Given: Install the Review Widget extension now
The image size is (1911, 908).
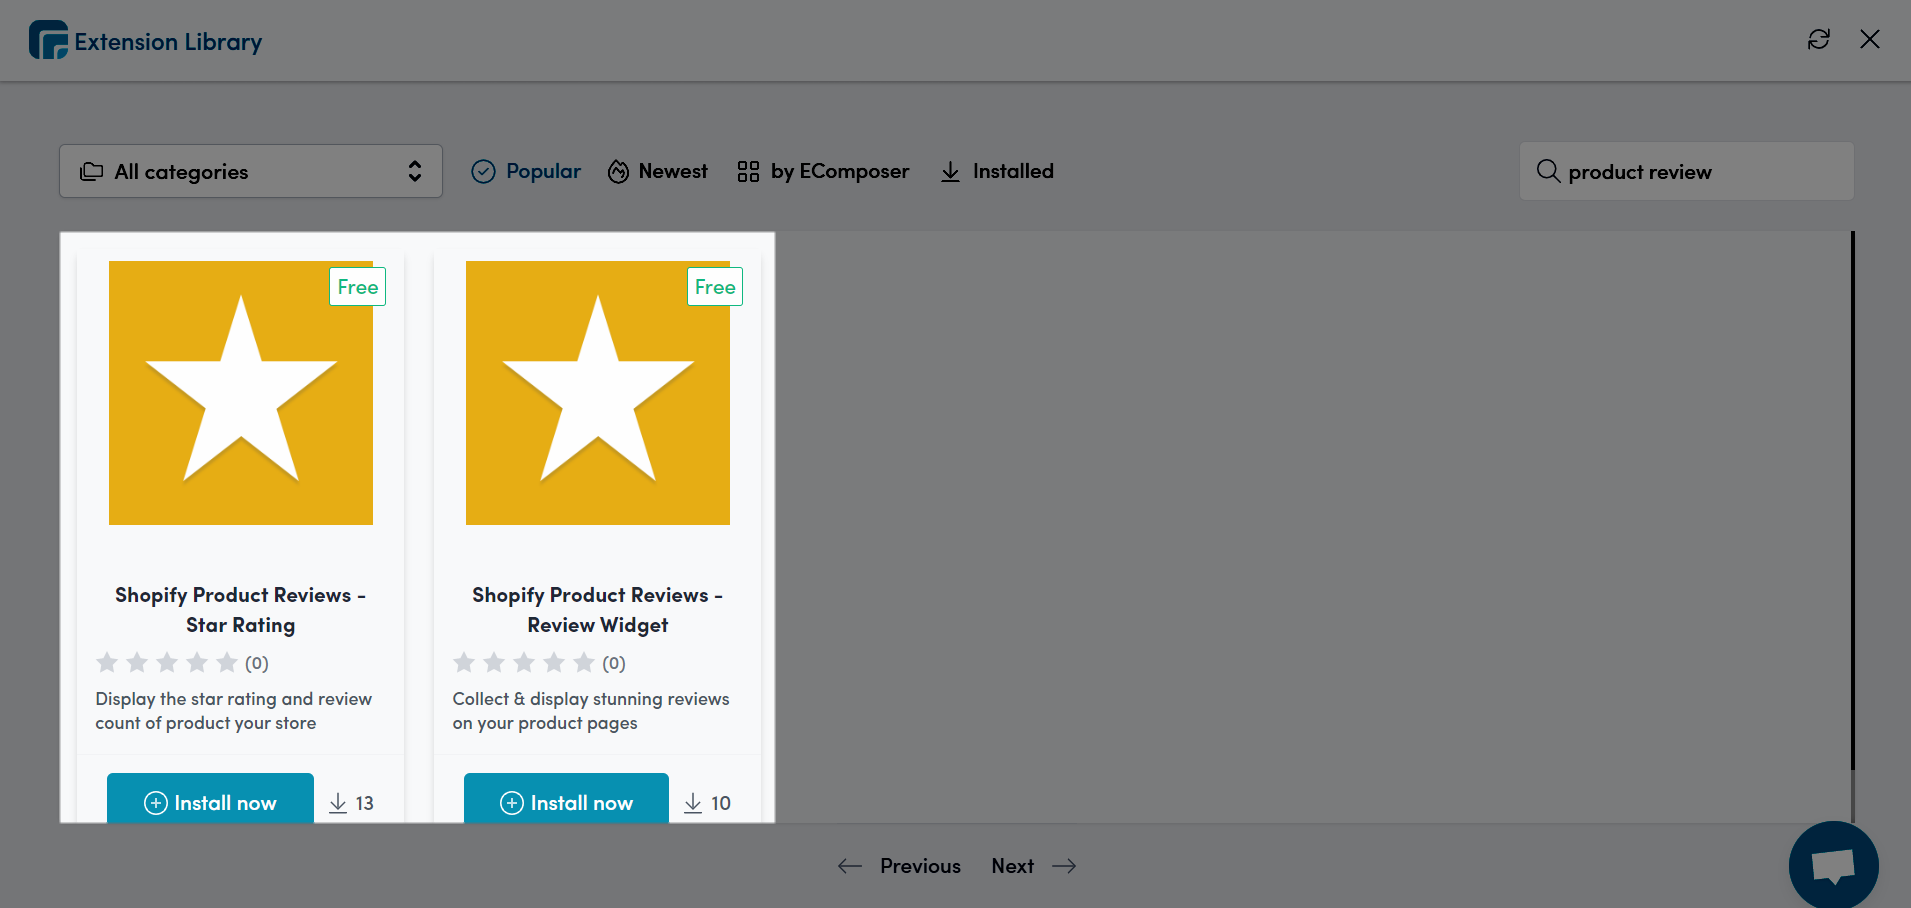Looking at the screenshot, I should (566, 799).
